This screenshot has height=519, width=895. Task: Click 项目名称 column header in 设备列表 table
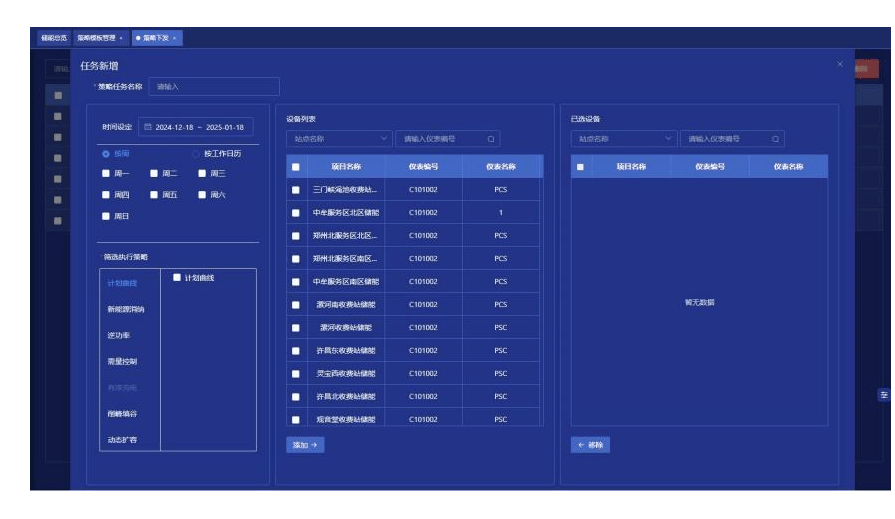346,167
